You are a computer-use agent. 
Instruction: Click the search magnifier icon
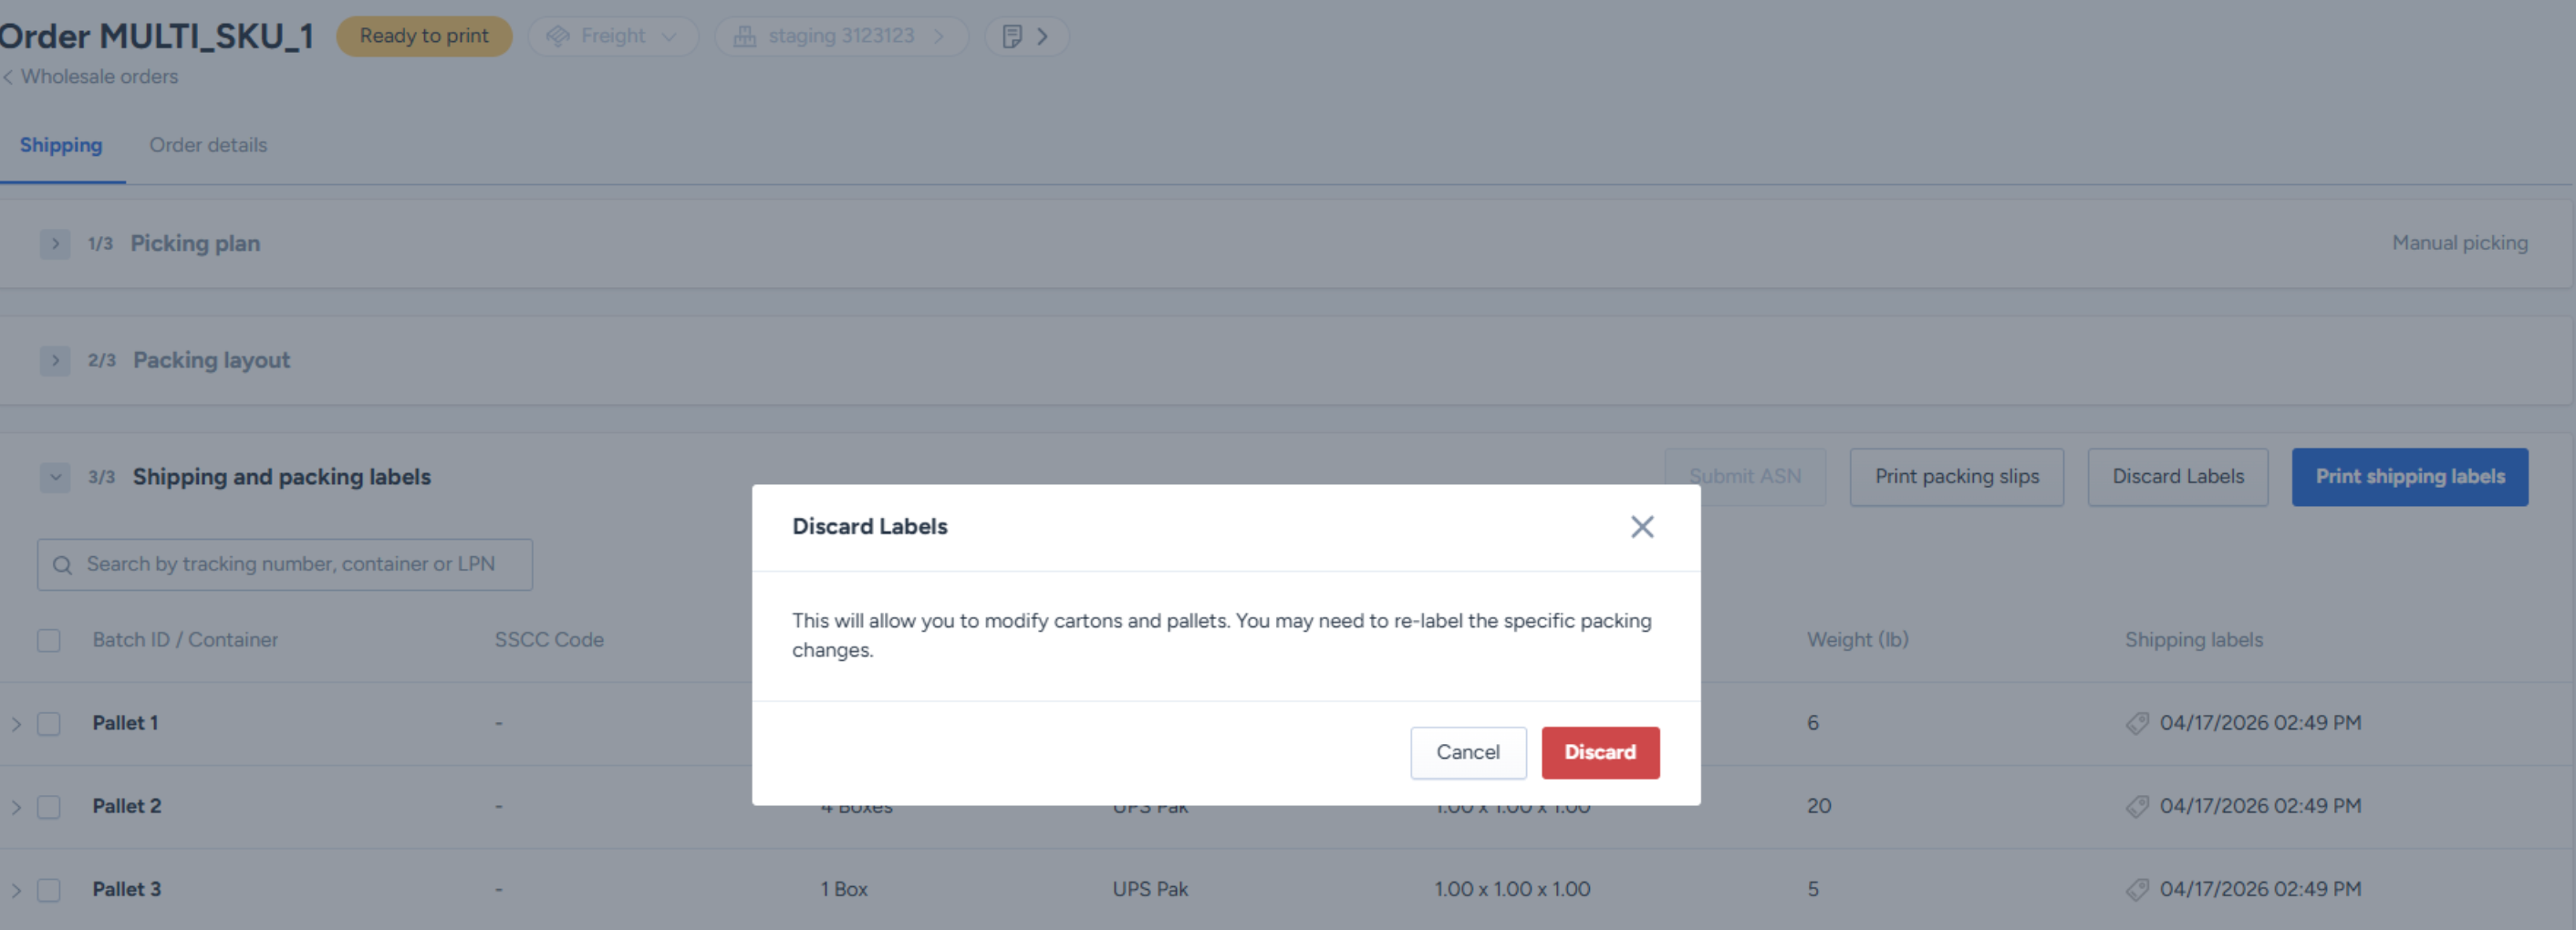tap(62, 565)
